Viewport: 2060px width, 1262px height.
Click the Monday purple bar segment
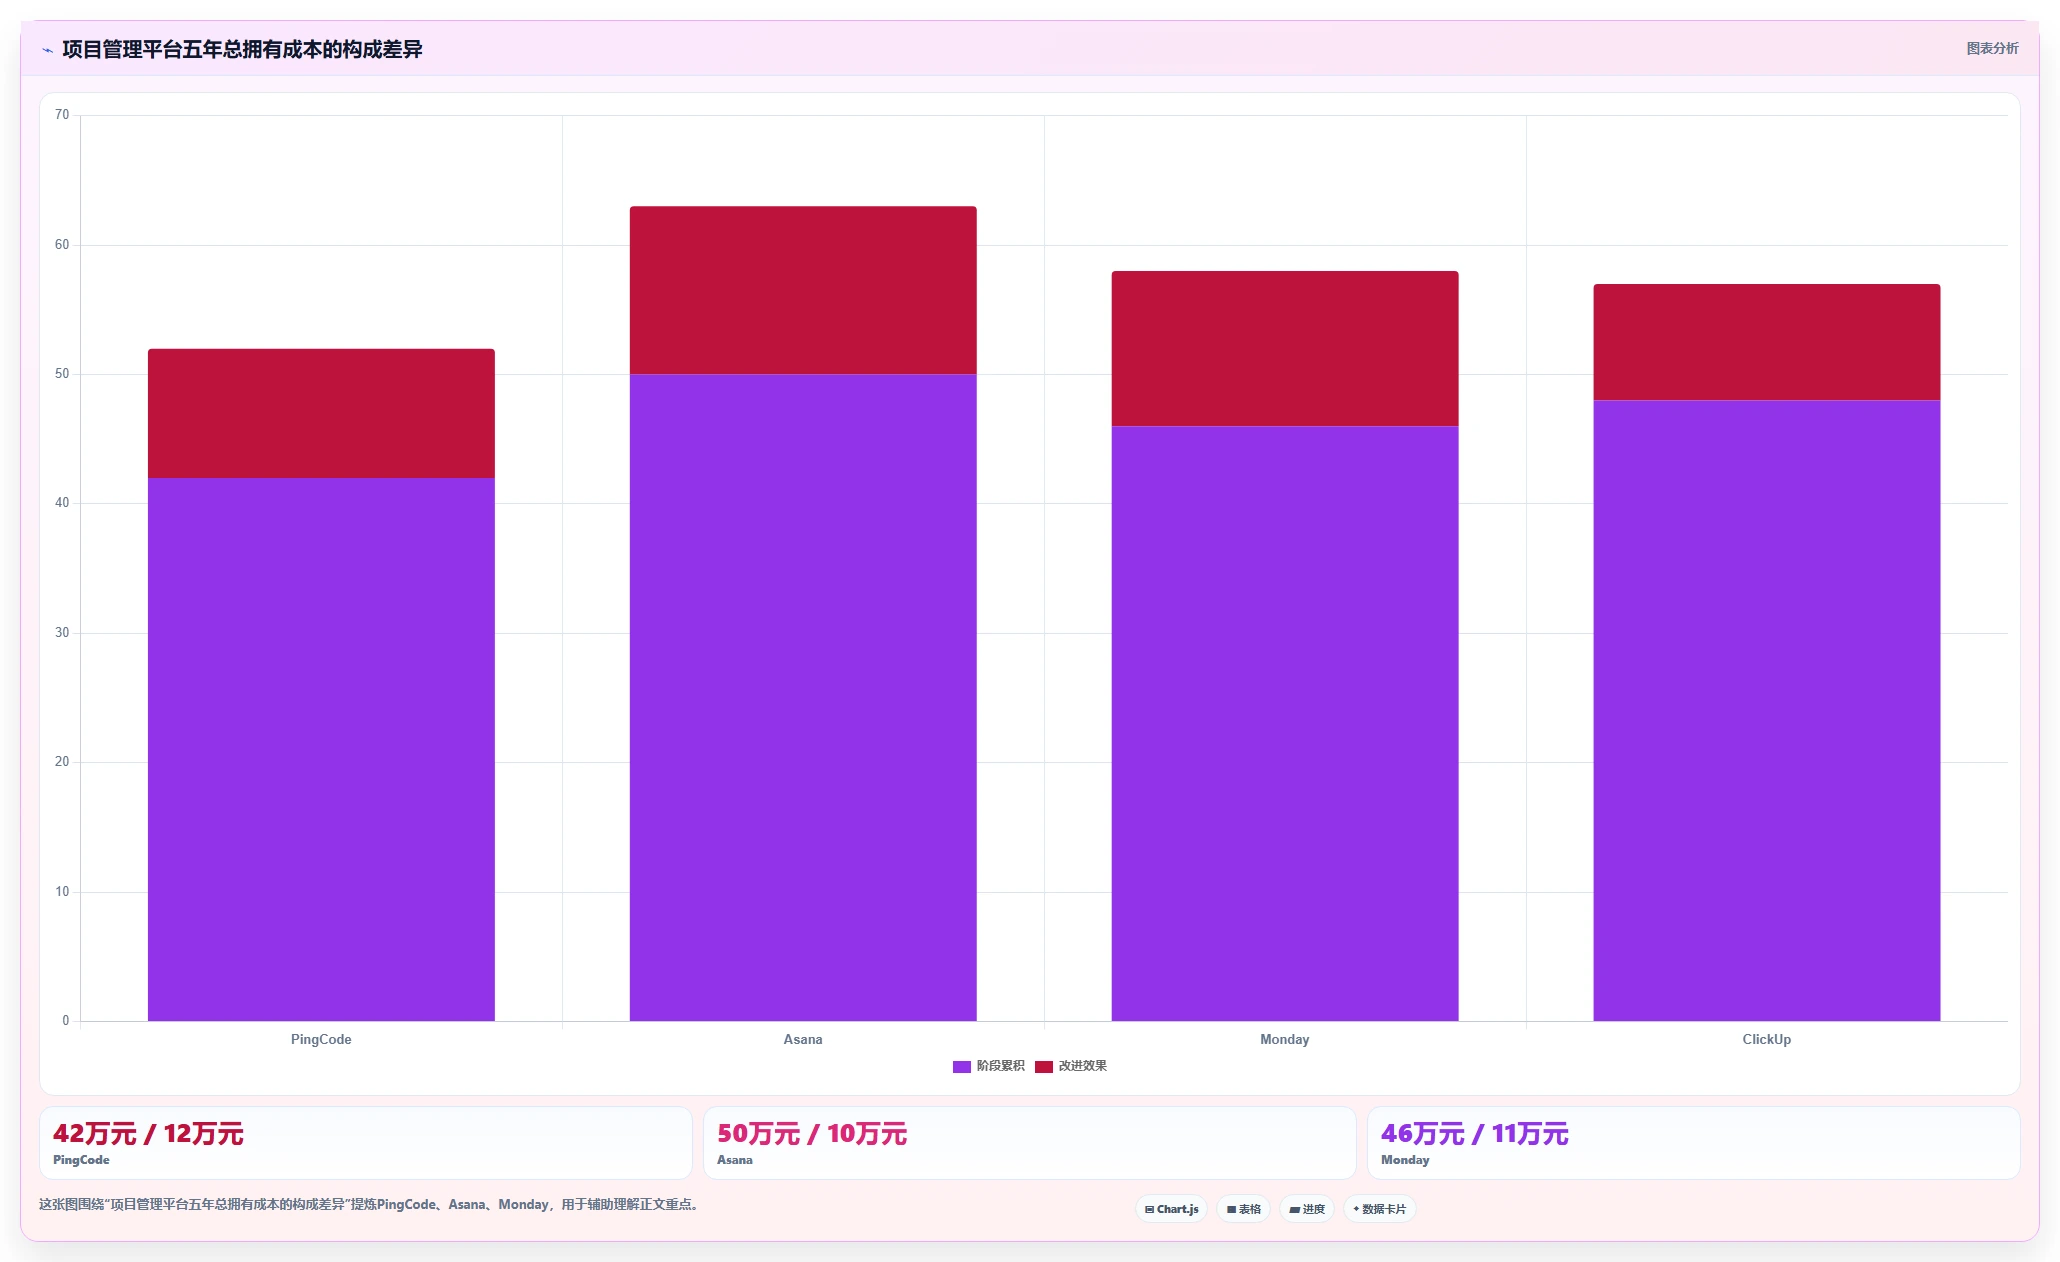tap(1285, 724)
